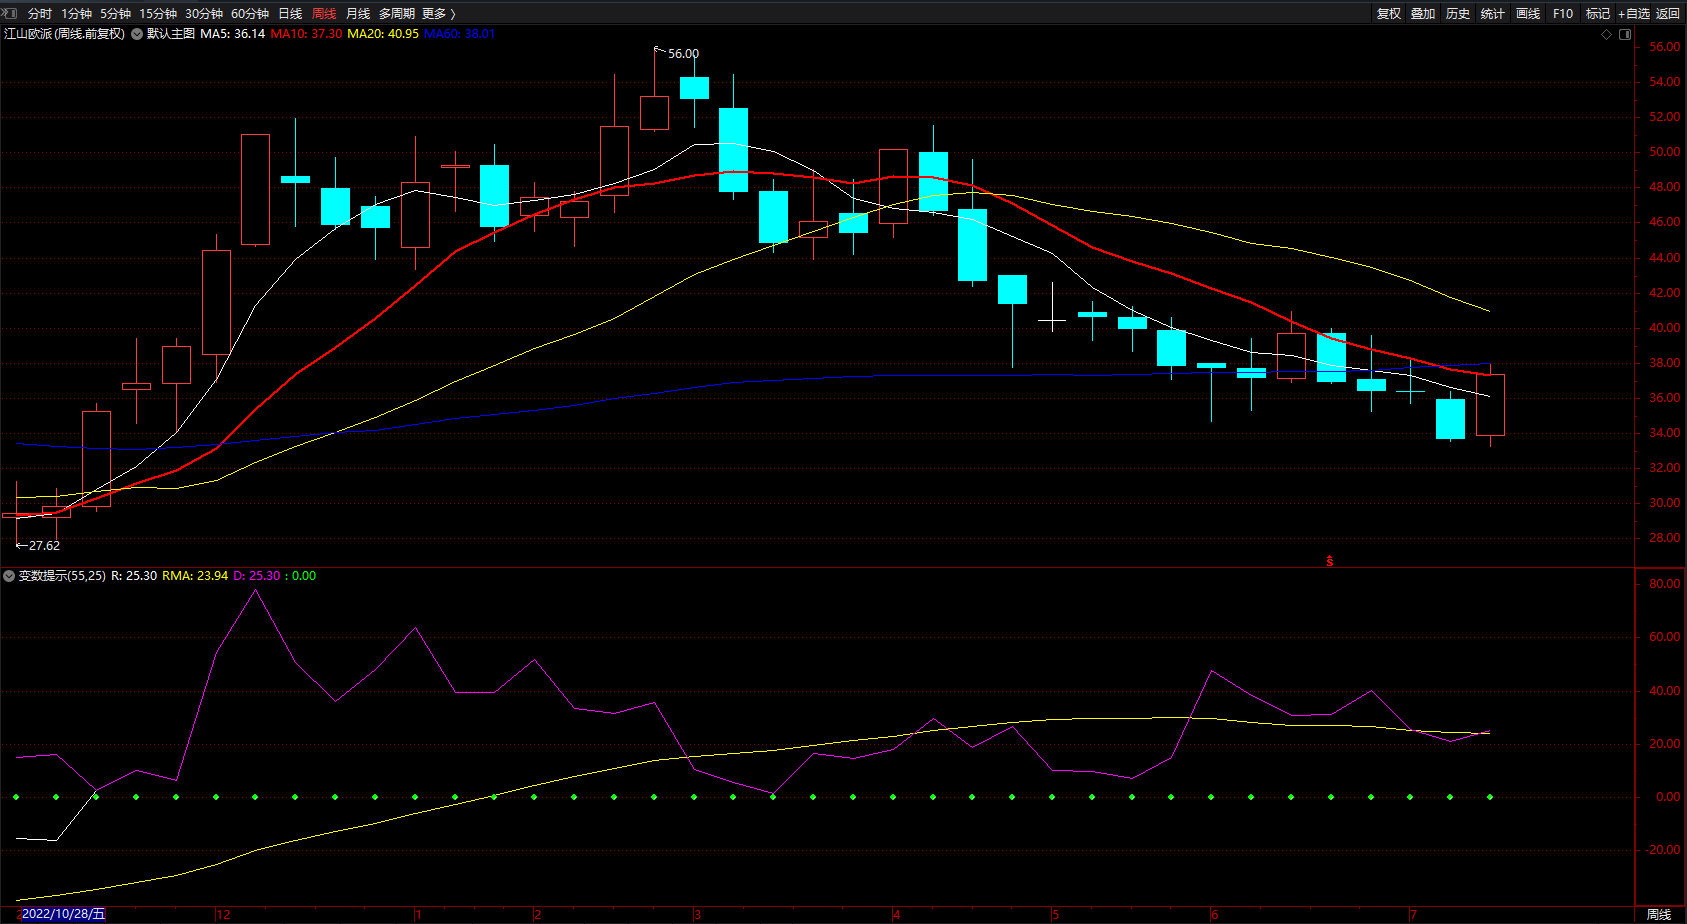This screenshot has width=1687, height=924.
Task: Switch to 分时 intraday view
Action: [x=40, y=13]
